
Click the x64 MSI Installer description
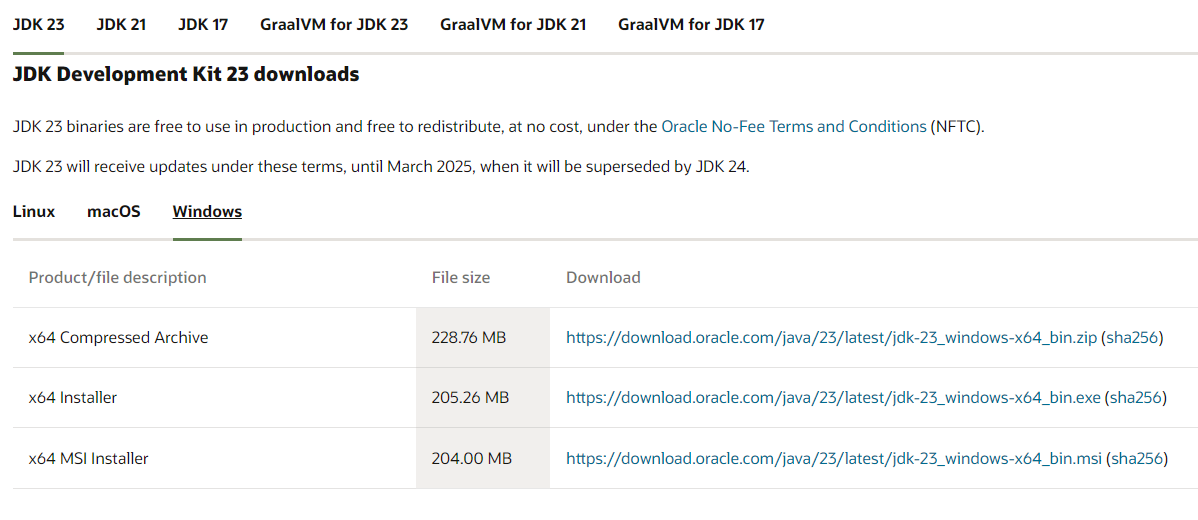(89, 459)
